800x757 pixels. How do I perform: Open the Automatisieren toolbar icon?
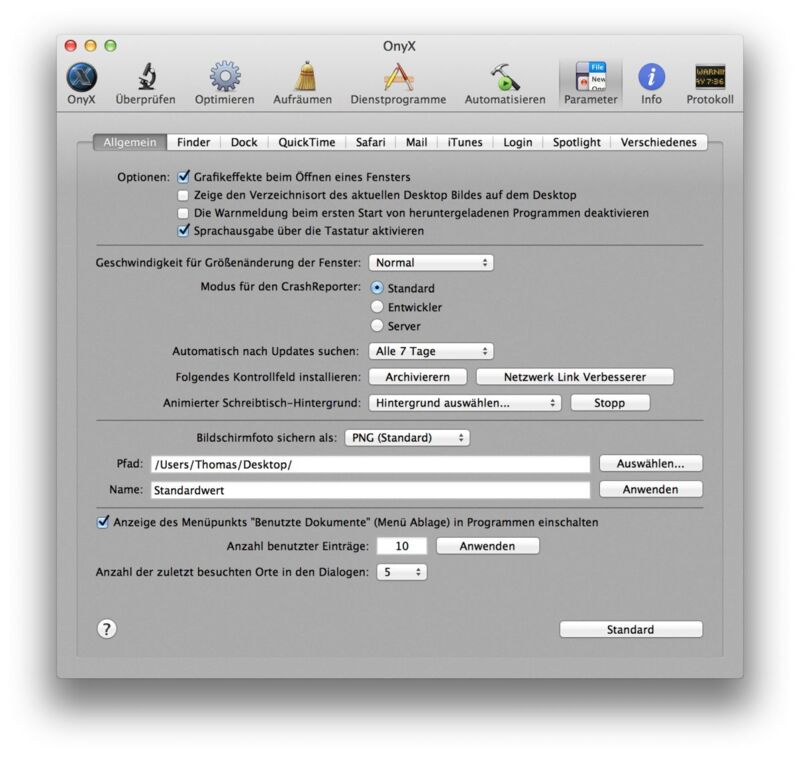pos(504,77)
